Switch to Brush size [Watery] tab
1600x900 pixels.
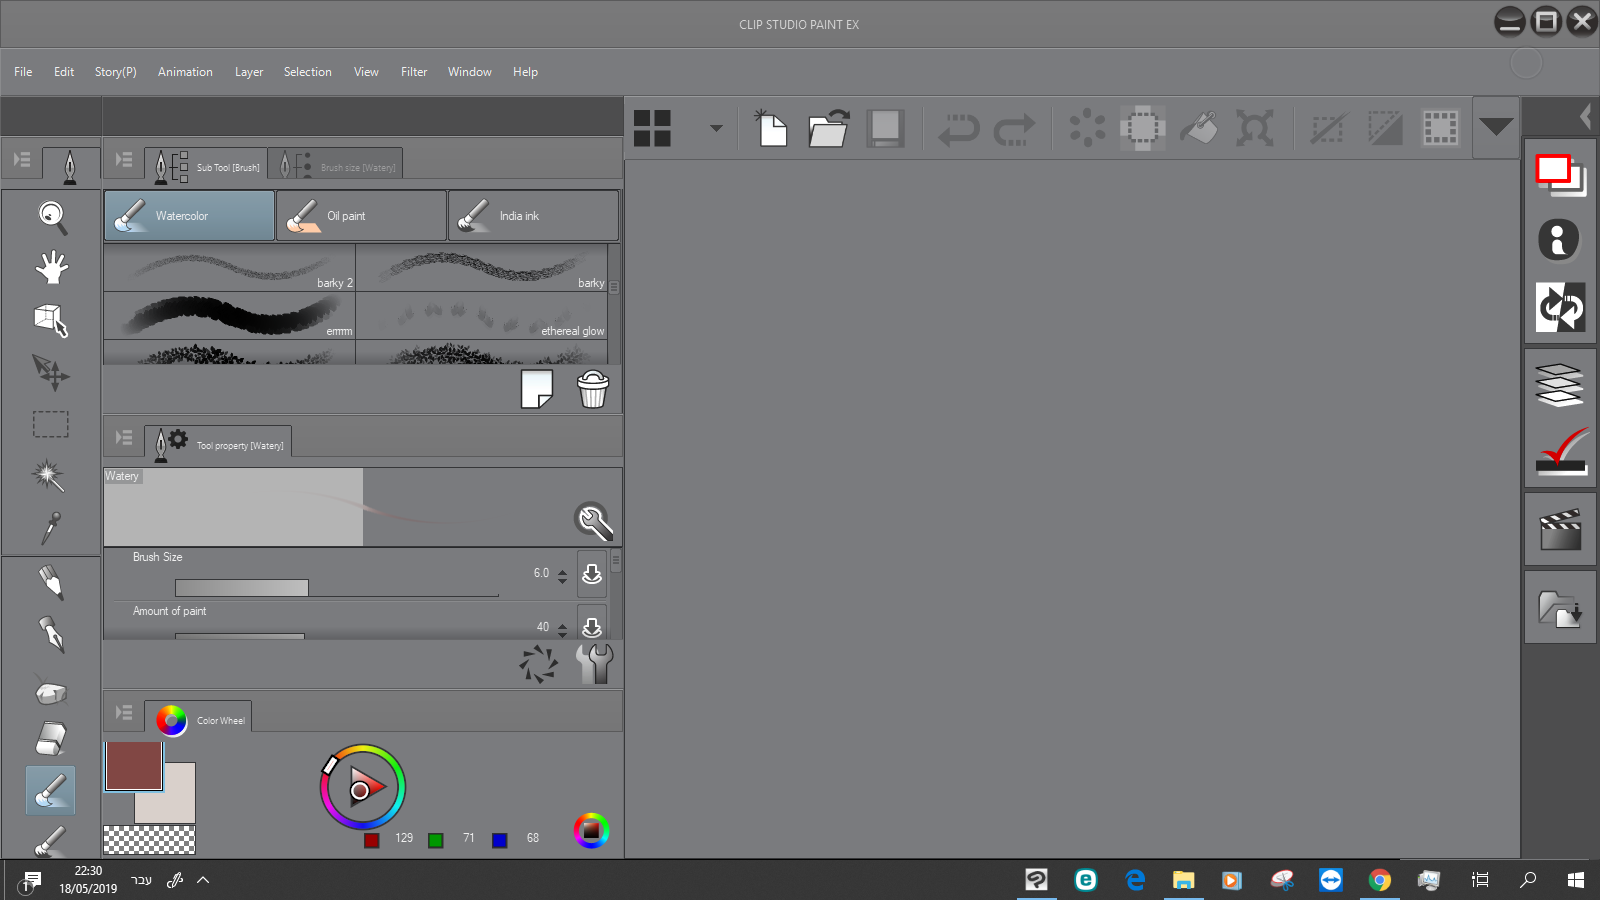click(336, 165)
